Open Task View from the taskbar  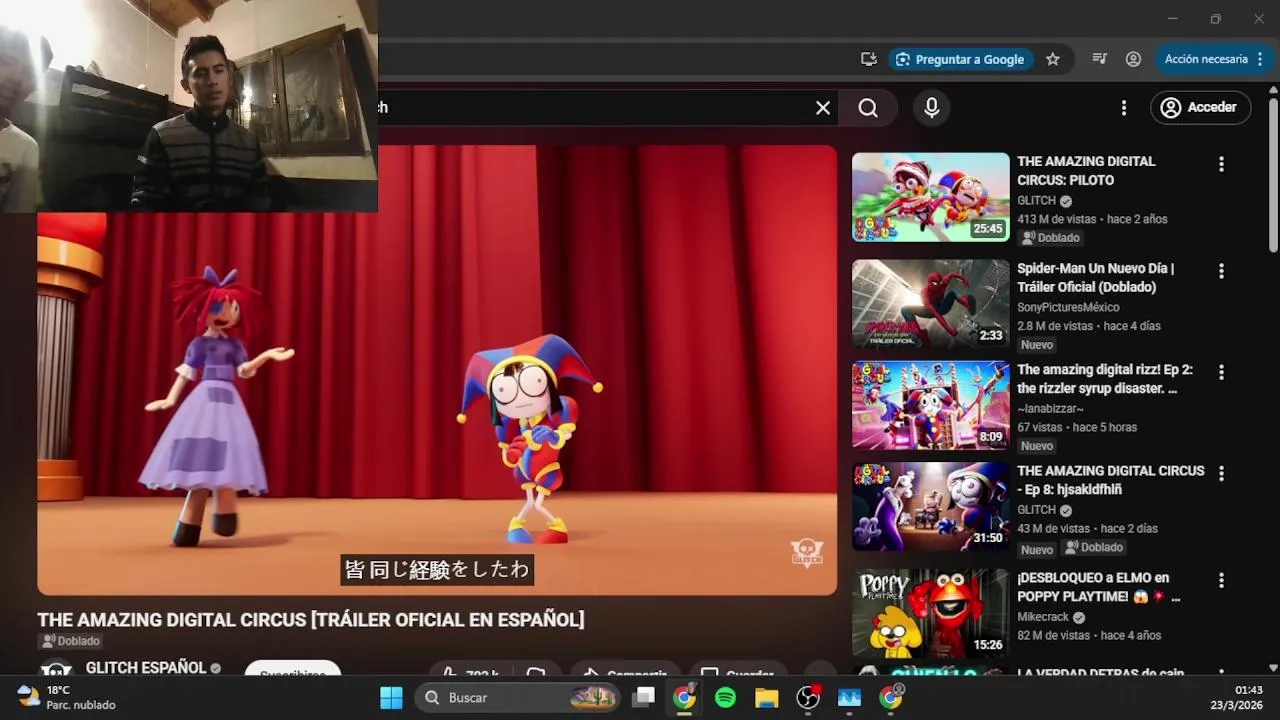coord(645,697)
